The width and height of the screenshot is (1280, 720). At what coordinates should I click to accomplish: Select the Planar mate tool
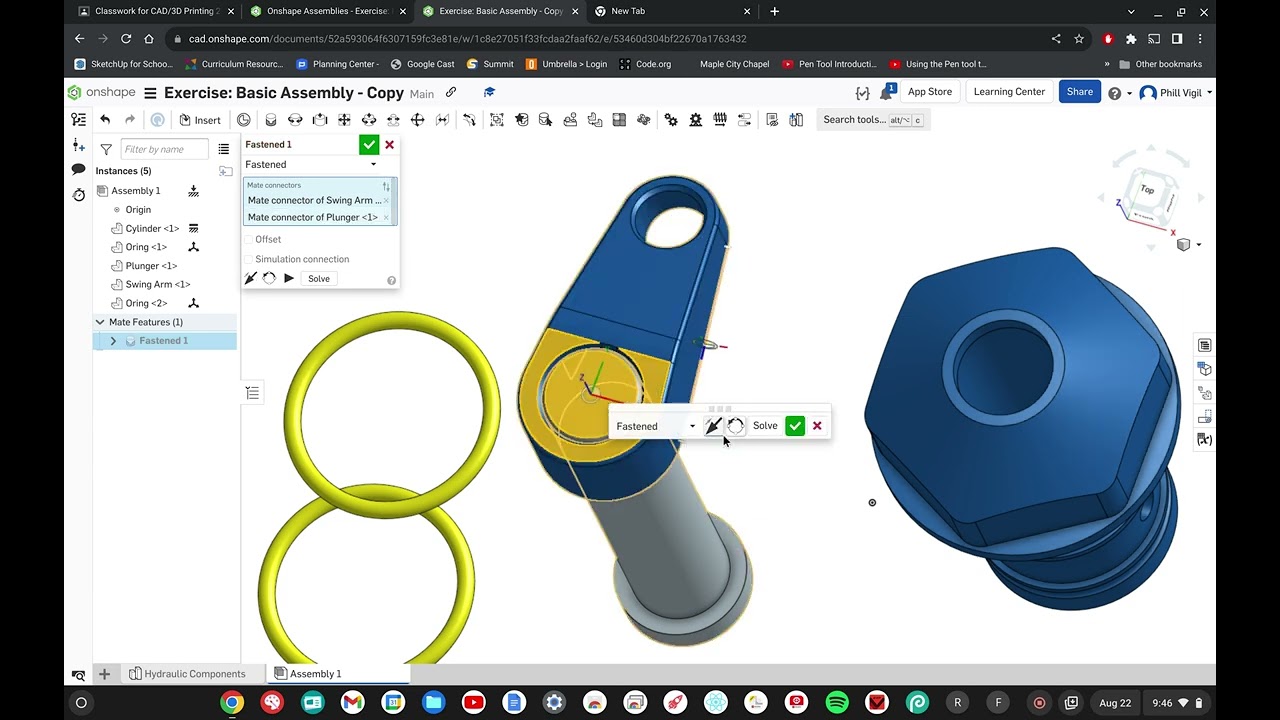point(344,120)
